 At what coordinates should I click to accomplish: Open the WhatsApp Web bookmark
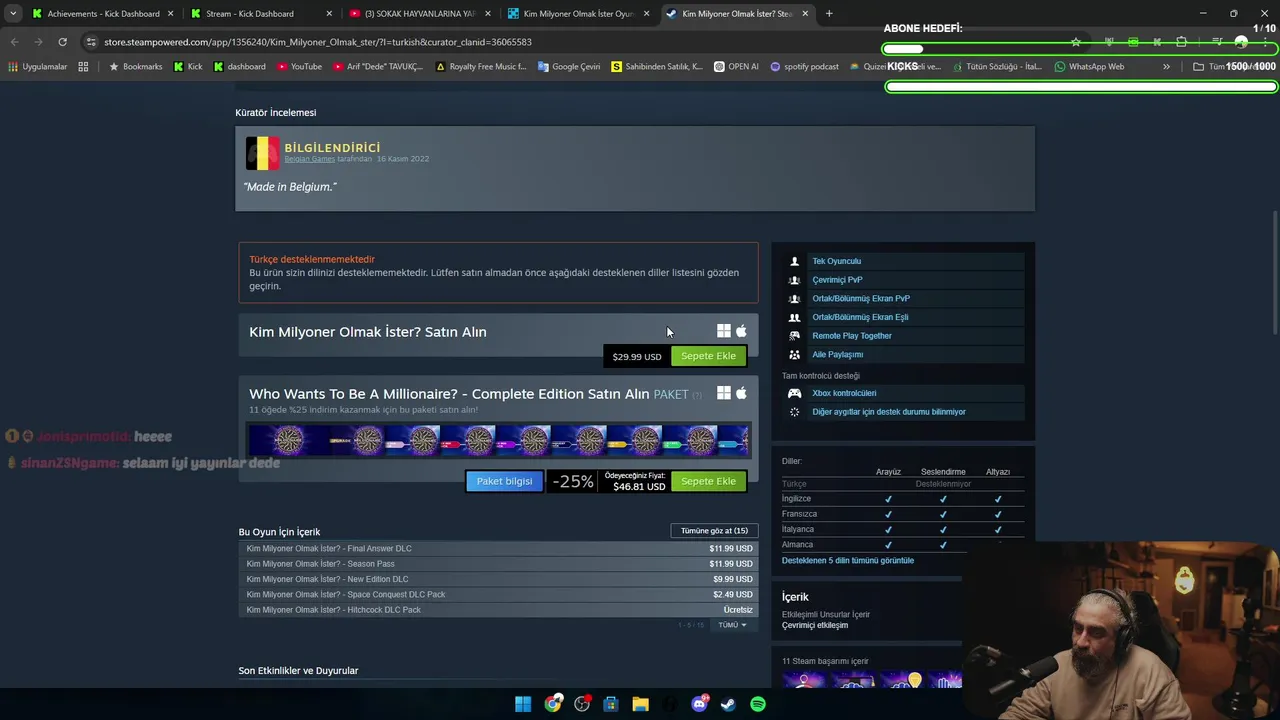(x=1089, y=66)
